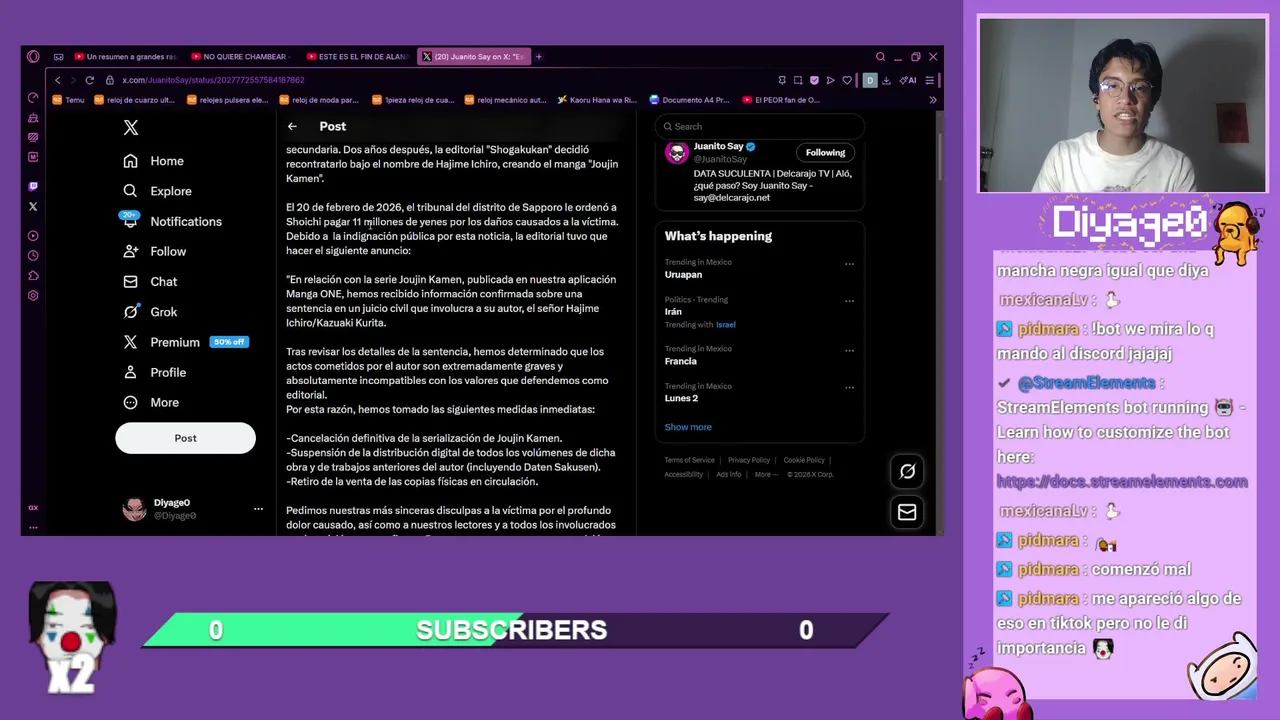The image size is (1280, 720).
Task: Click Show more under trends
Action: [688, 427]
